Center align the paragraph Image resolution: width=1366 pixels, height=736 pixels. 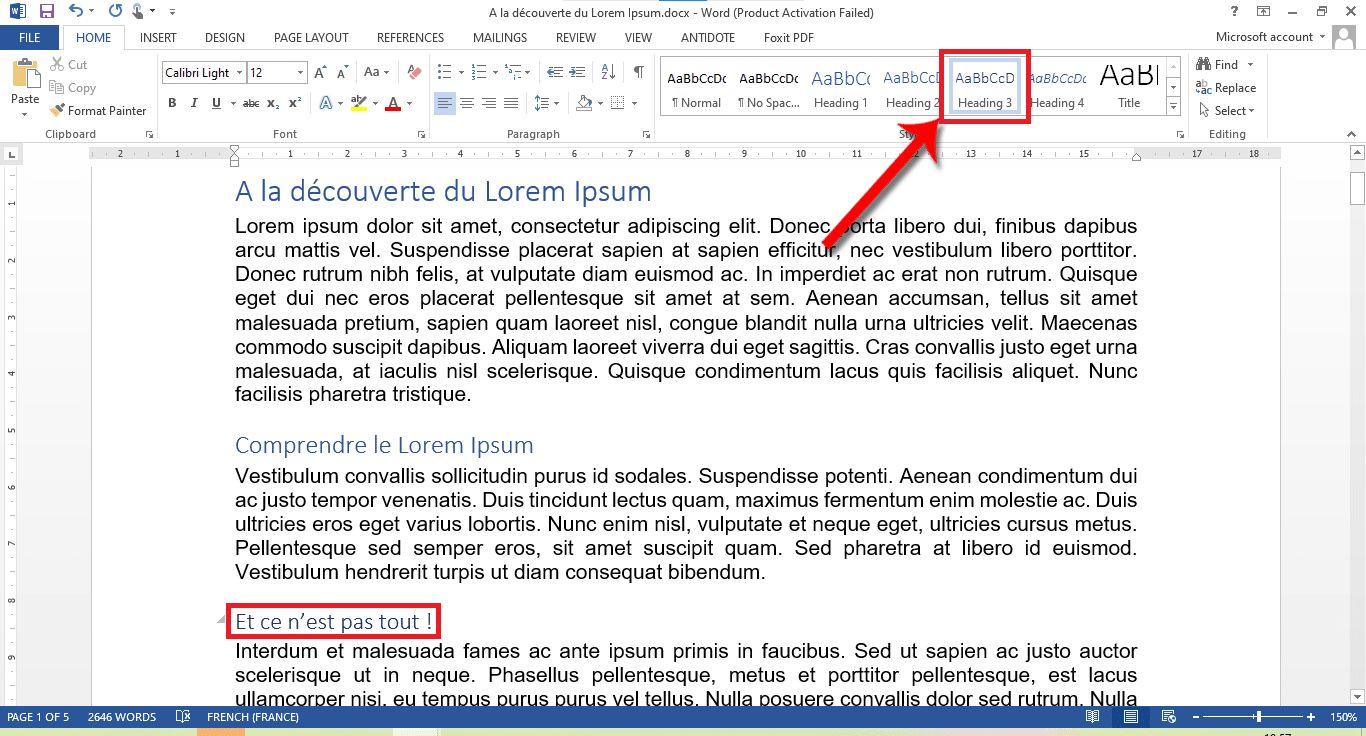(467, 103)
